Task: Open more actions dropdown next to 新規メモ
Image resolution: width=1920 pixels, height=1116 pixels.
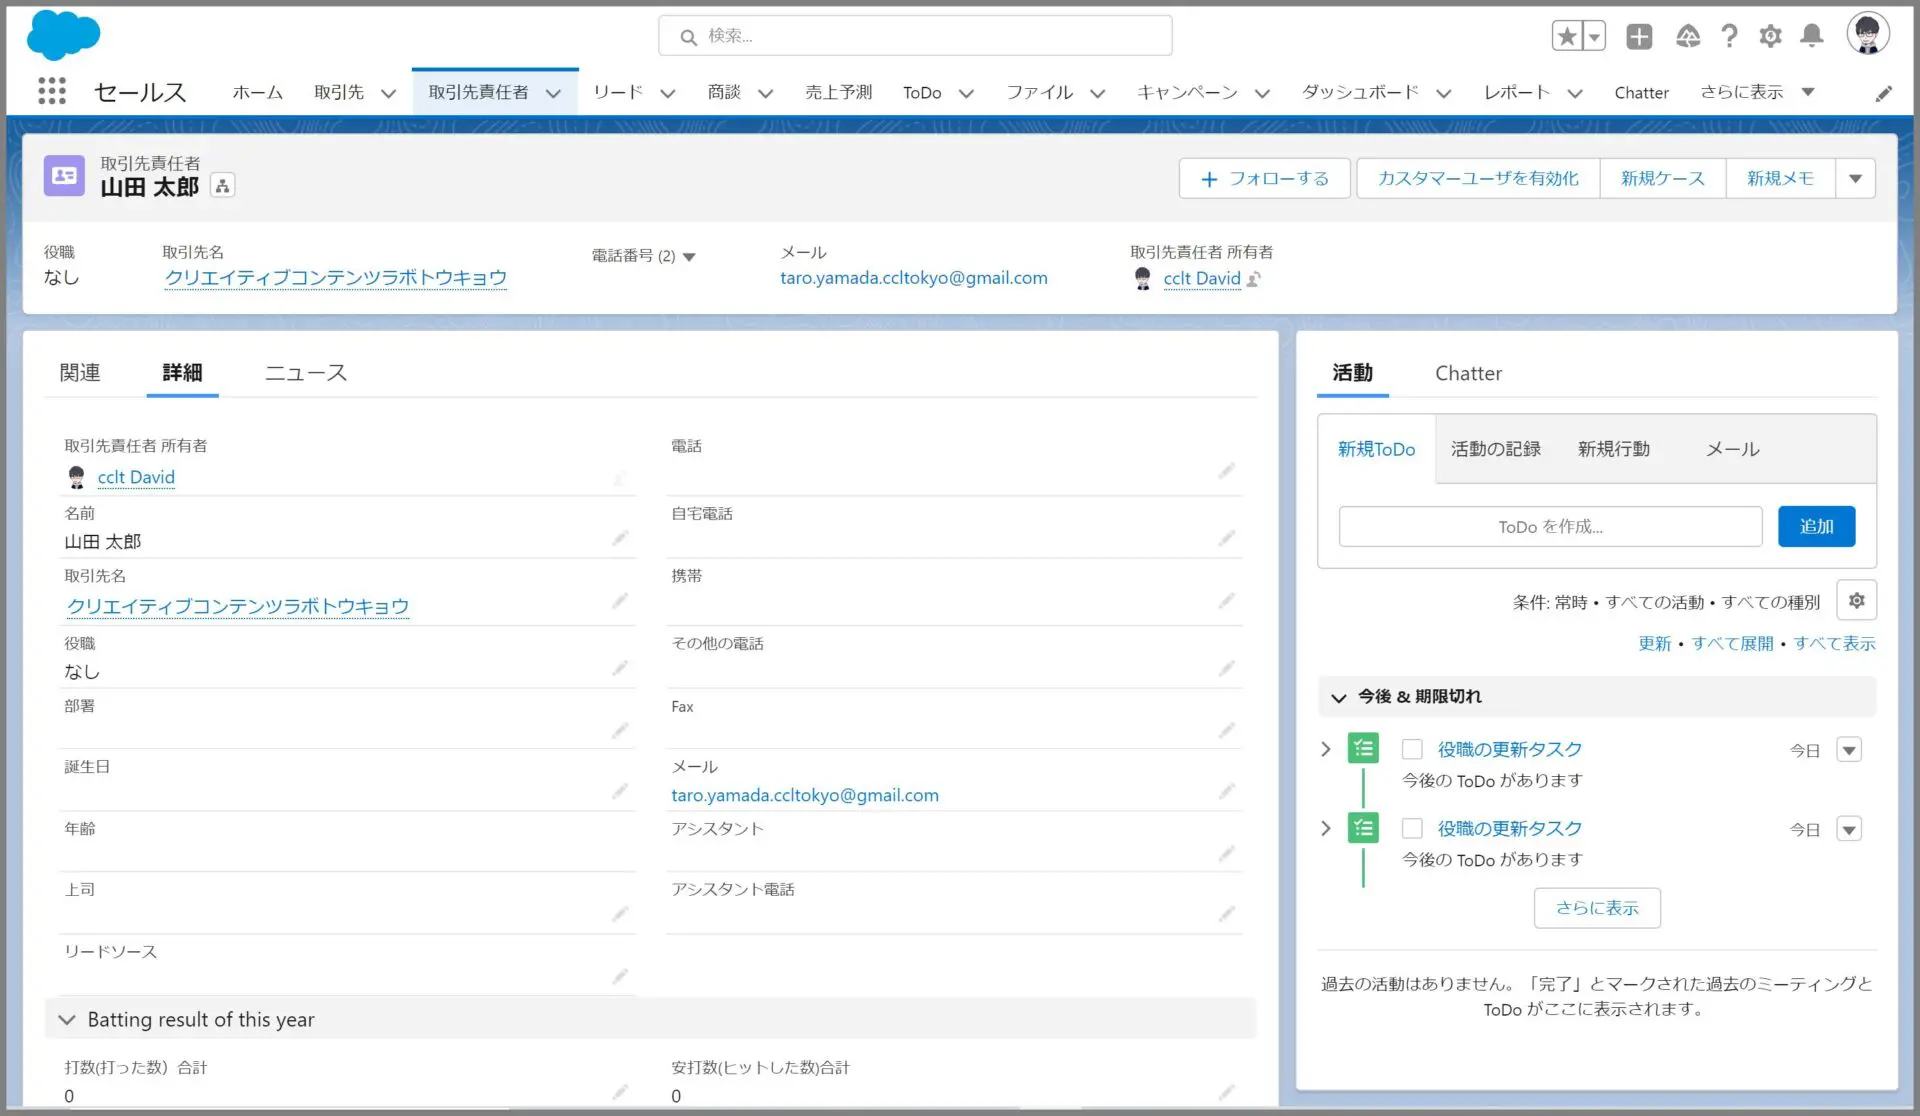Action: pos(1855,179)
